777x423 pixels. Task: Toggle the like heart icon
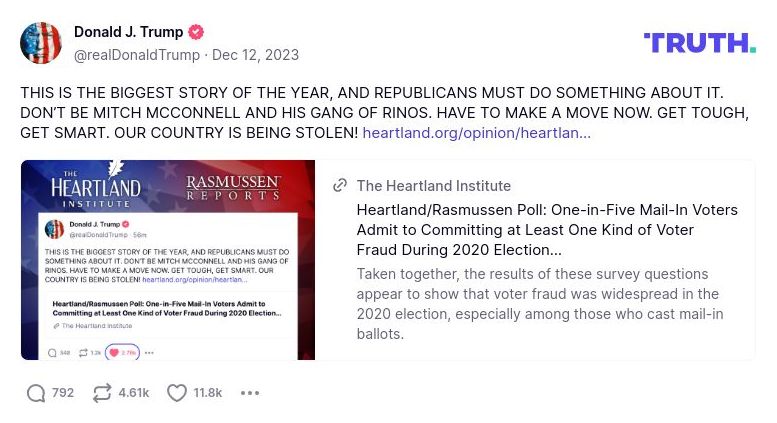[x=177, y=393]
